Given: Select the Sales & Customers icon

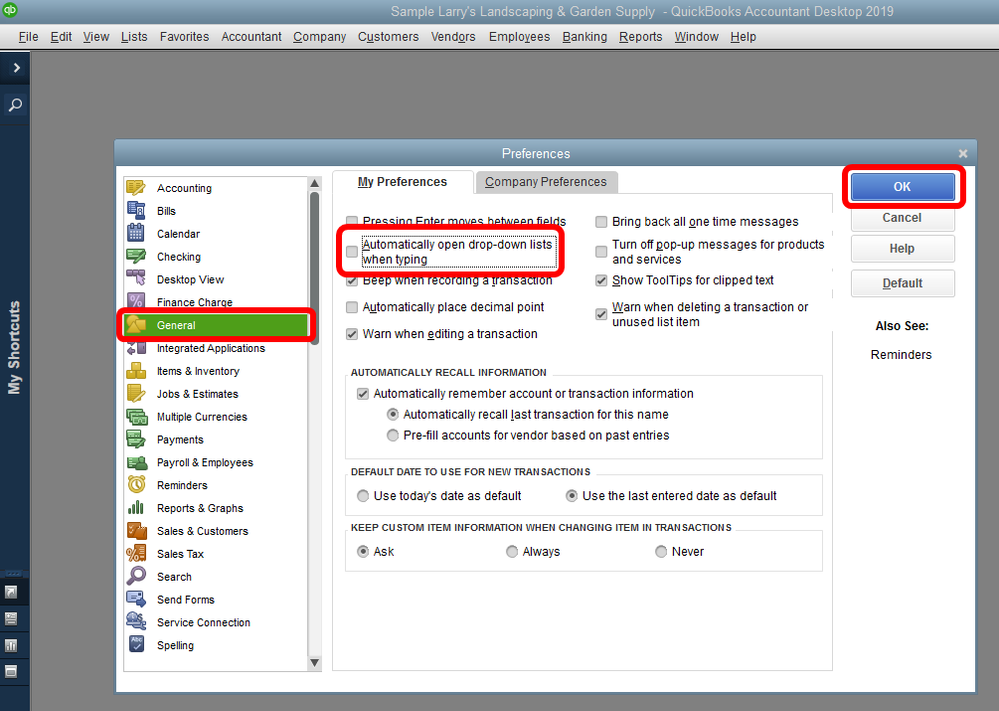Looking at the screenshot, I should (136, 531).
